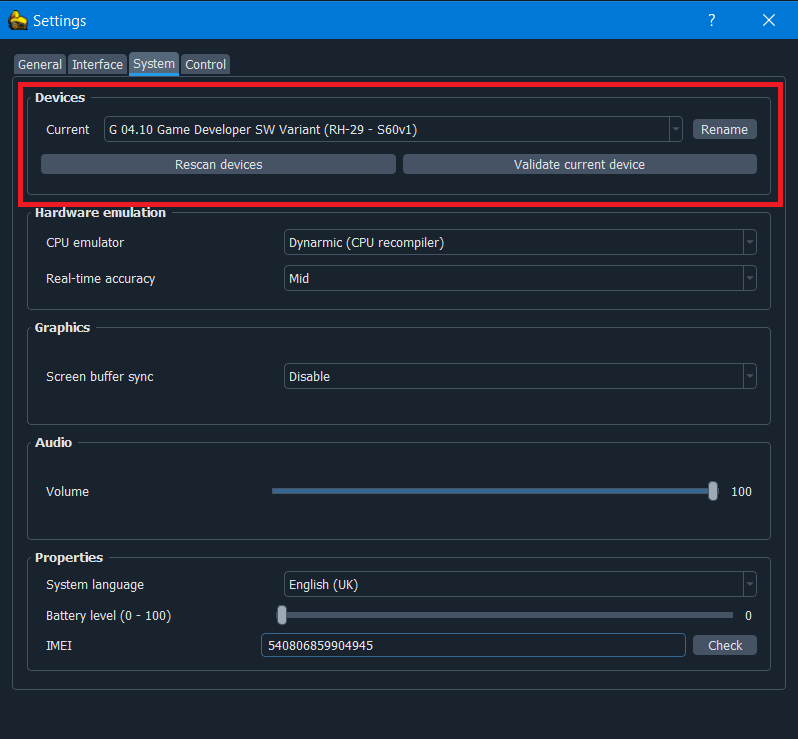798x739 pixels.
Task: Select the System tab
Action: (x=154, y=64)
